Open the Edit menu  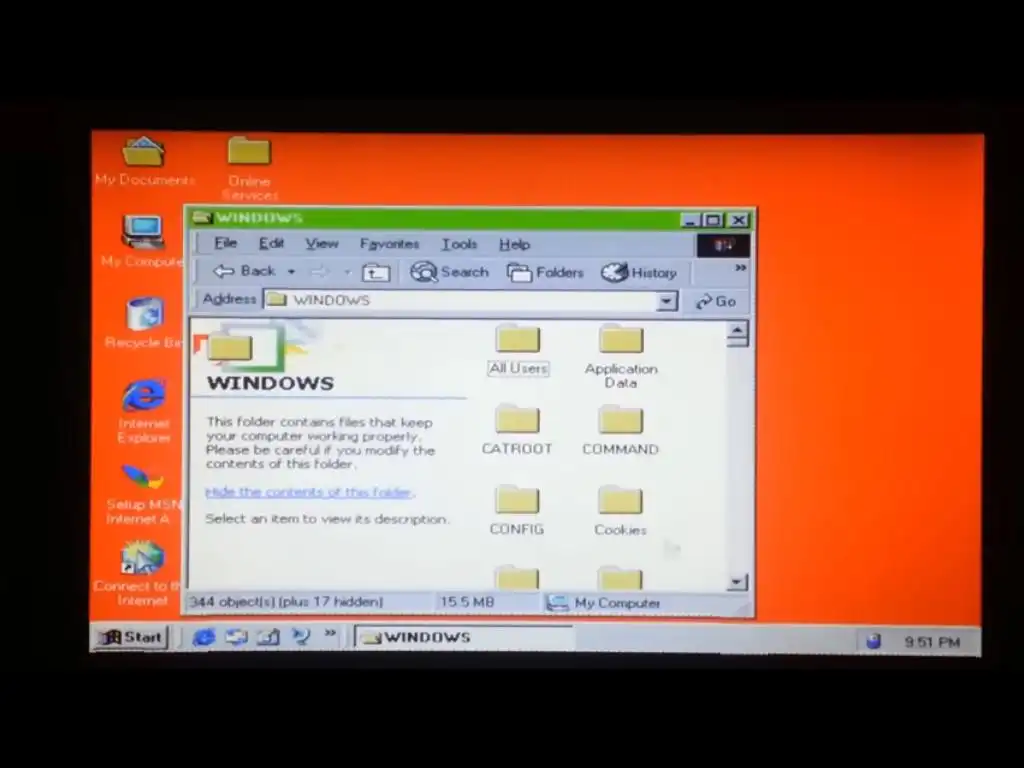tap(271, 244)
